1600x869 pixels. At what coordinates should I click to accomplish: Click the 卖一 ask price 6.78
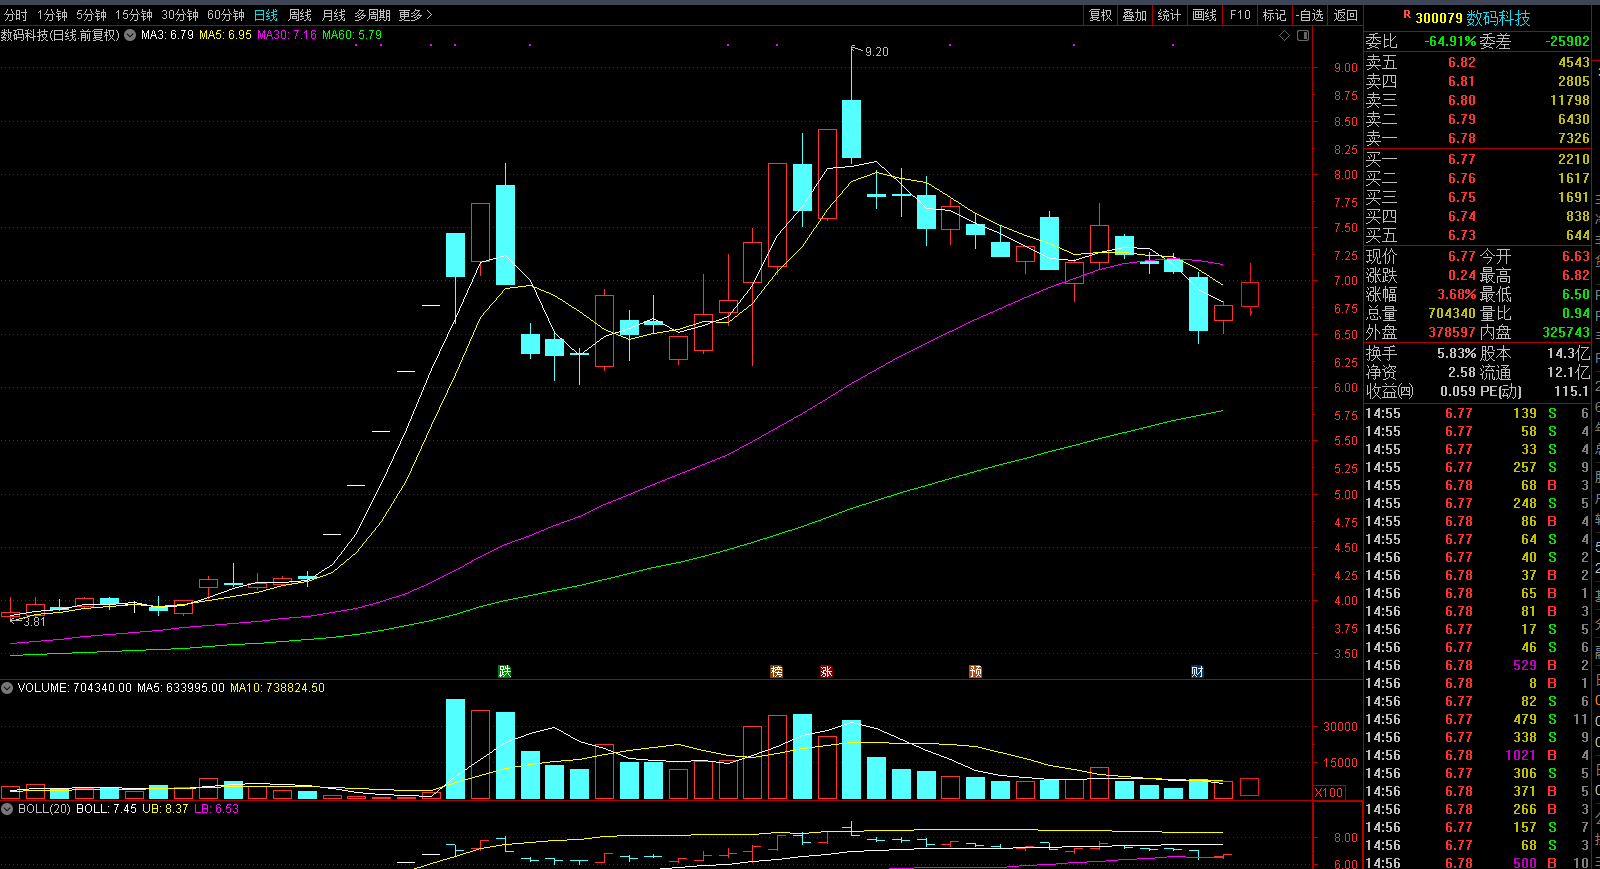click(1462, 138)
